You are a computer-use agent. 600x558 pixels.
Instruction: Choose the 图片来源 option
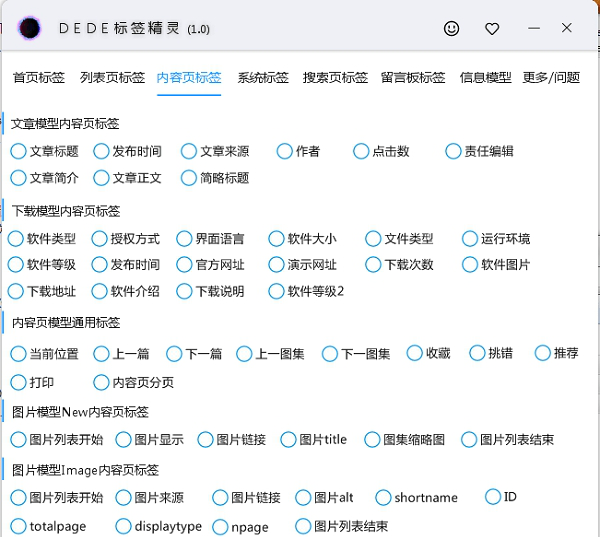point(124,498)
